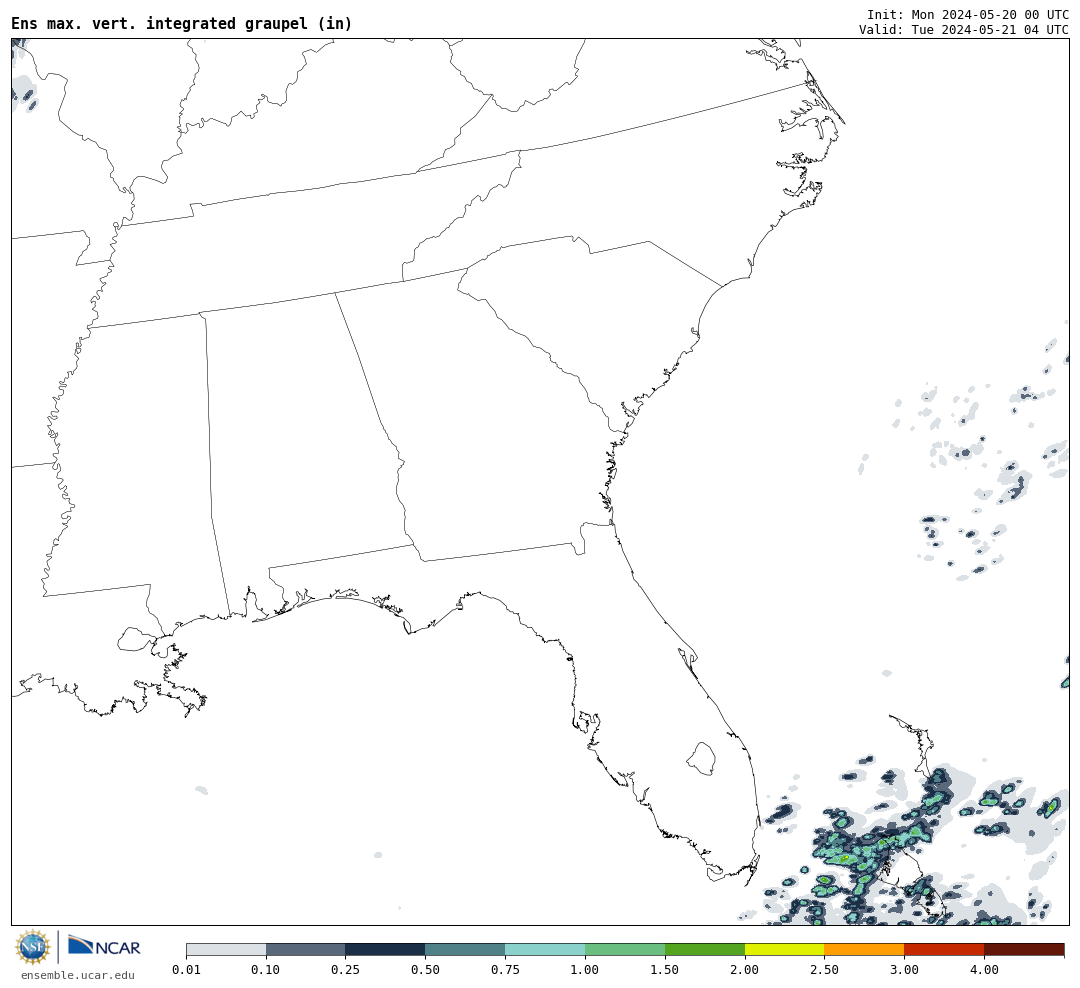Click Lake Okeechobee outline in Florida
This screenshot has width=1080, height=988.
702,759
